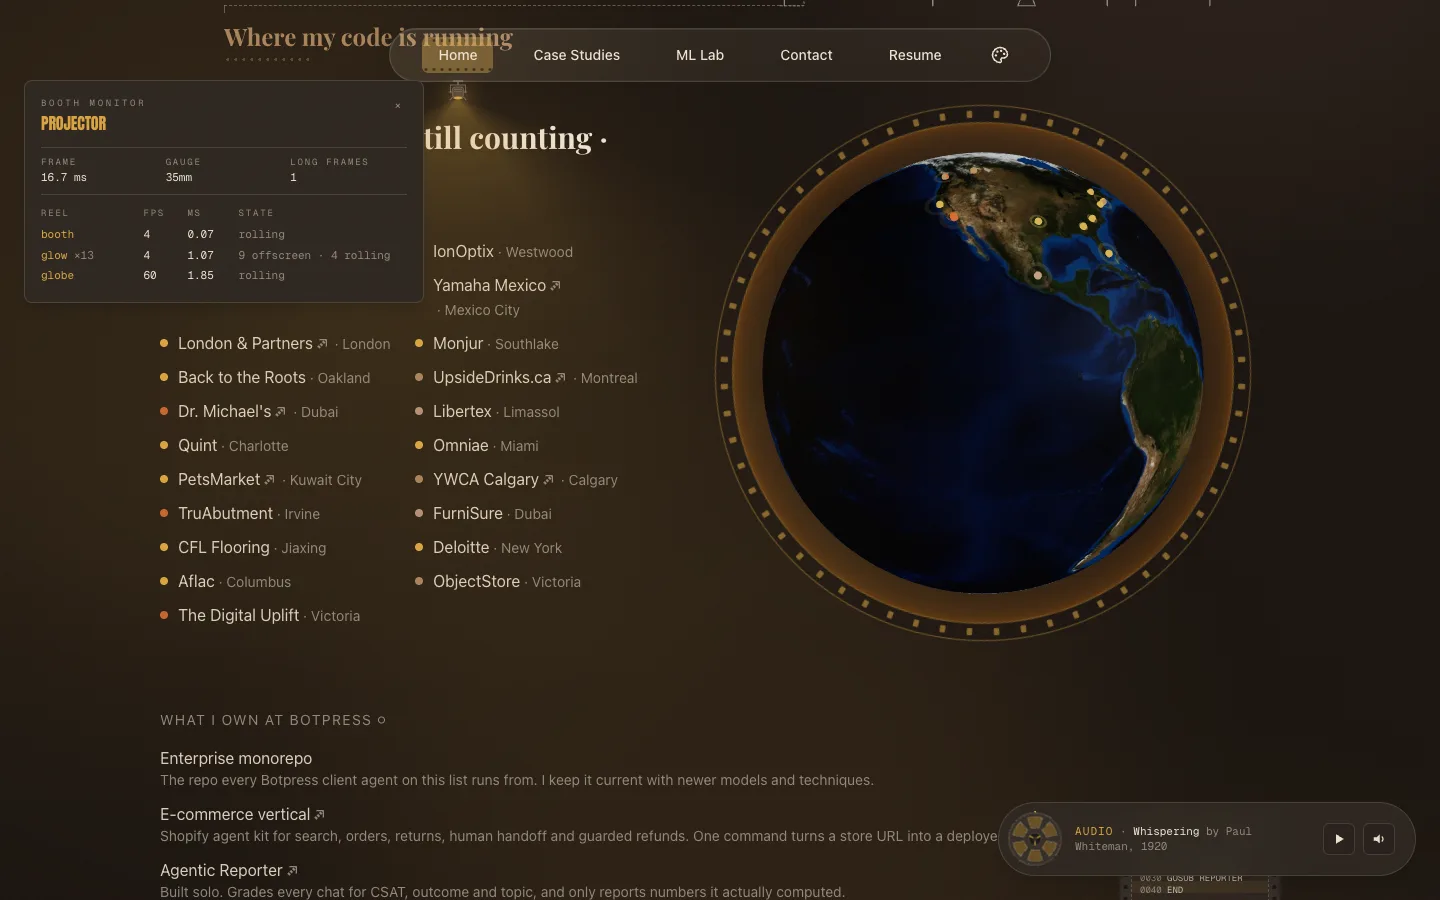The image size is (1440, 900).
Task: Click the 'glow ×13' reel row label
Action: pyautogui.click(x=67, y=256)
